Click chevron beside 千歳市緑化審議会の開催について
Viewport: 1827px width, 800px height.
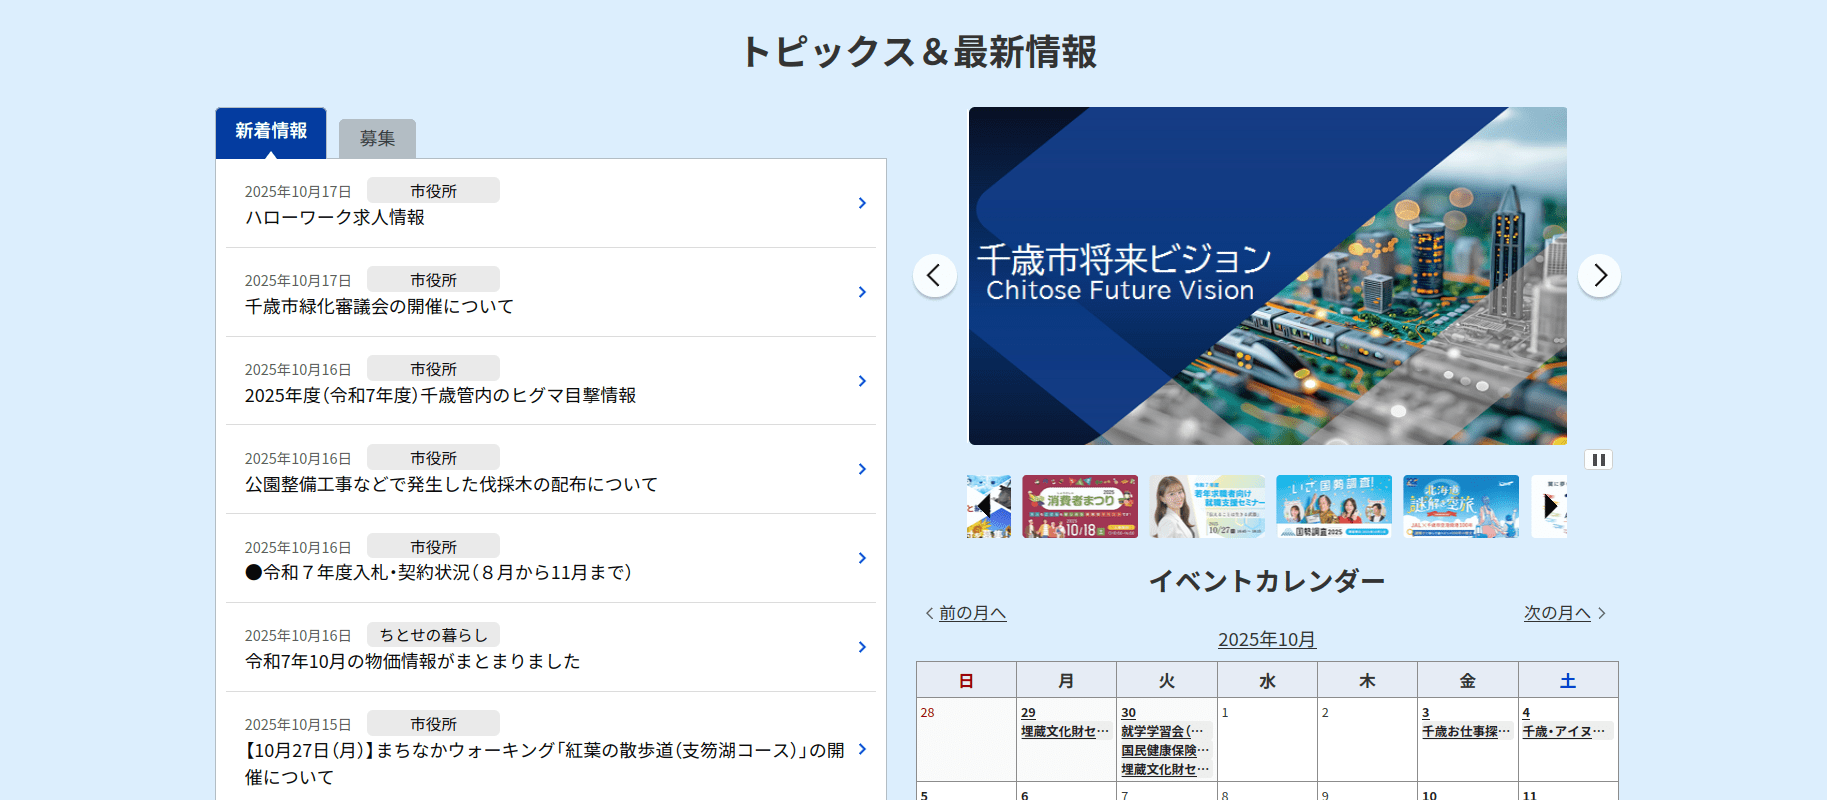(862, 292)
